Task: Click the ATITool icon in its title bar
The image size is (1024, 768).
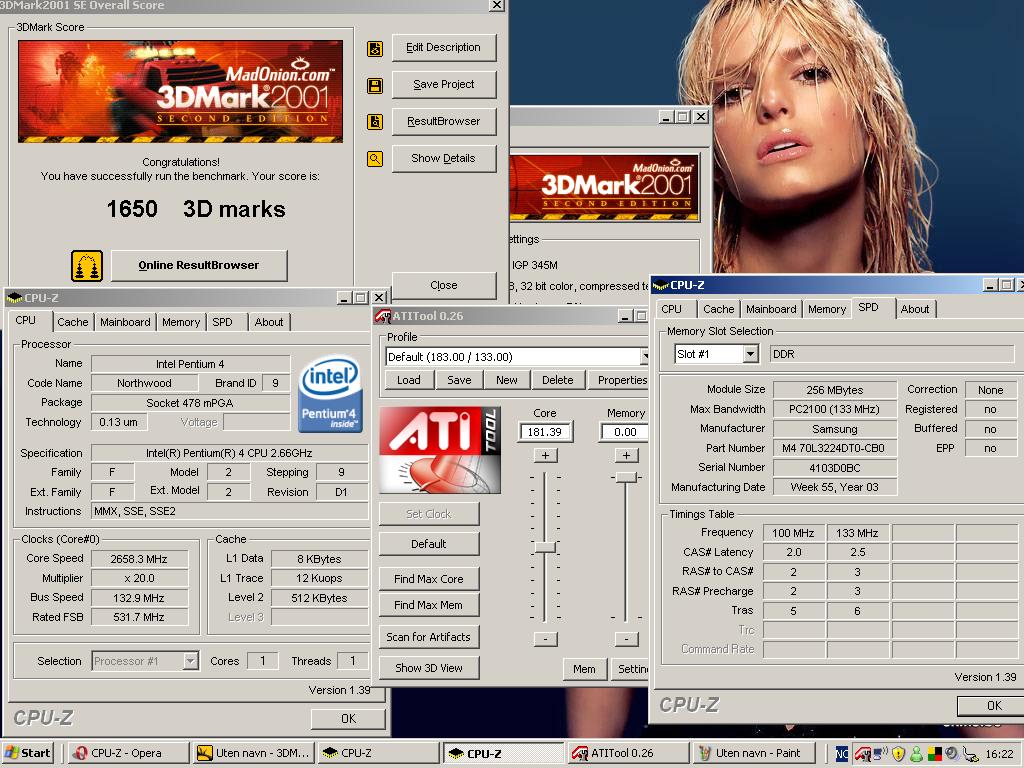Action: click(x=383, y=316)
